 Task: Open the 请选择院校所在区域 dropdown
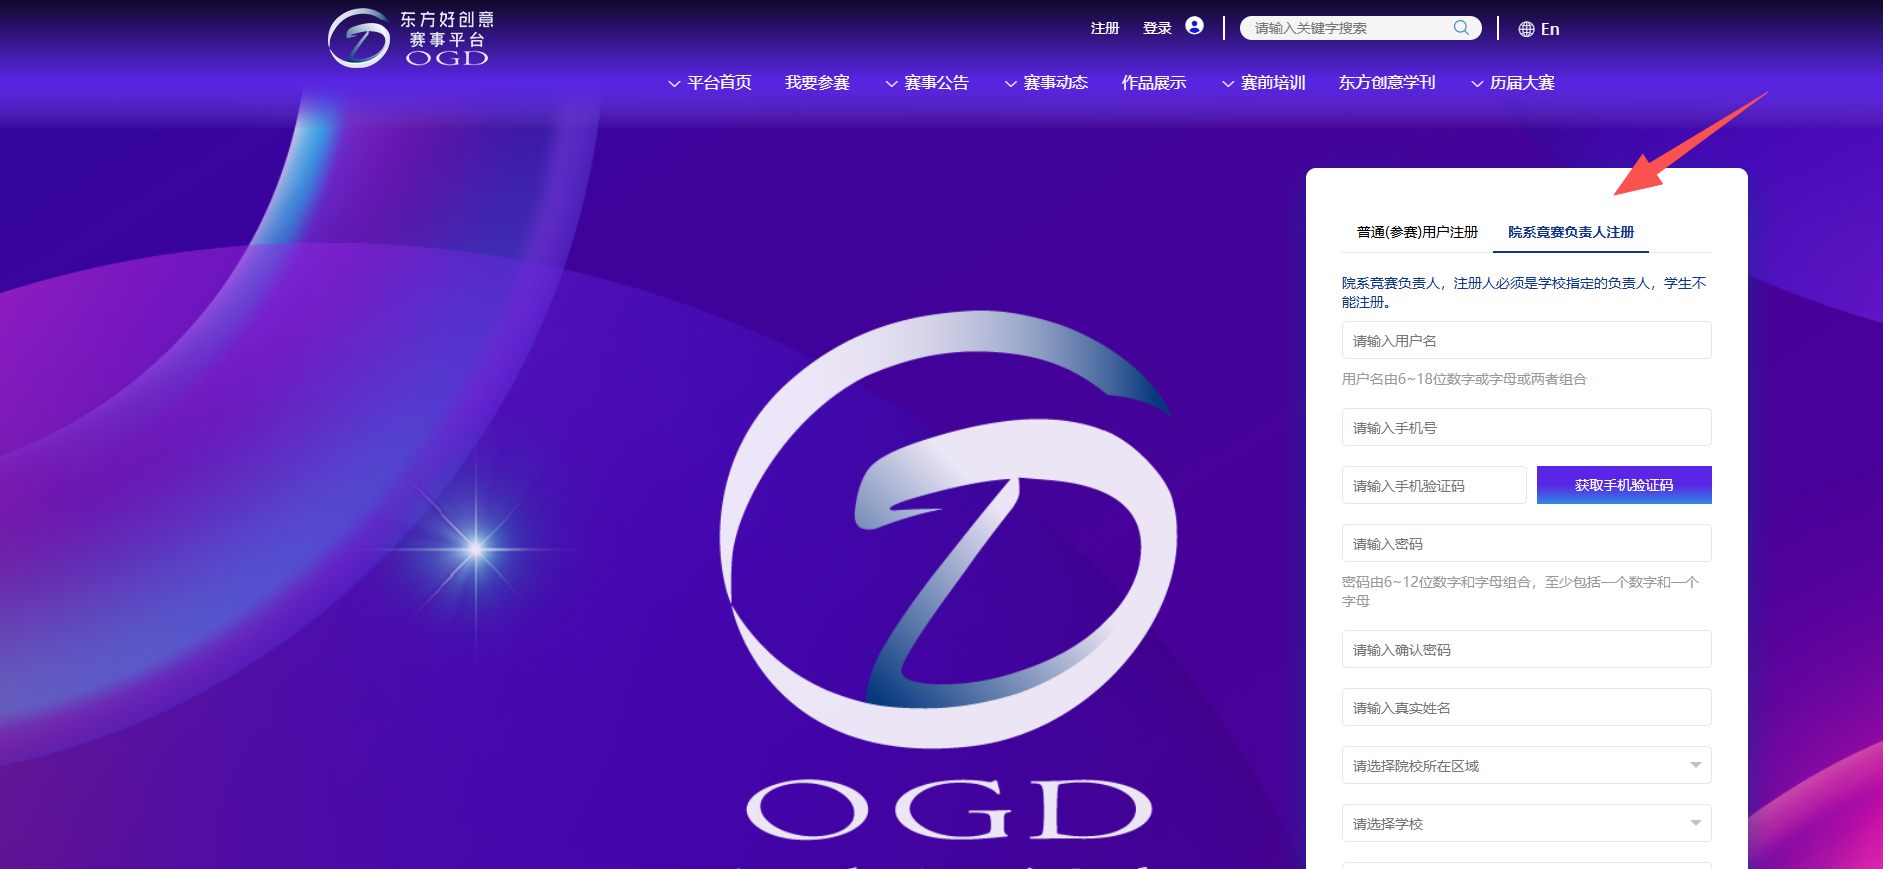tap(1527, 765)
